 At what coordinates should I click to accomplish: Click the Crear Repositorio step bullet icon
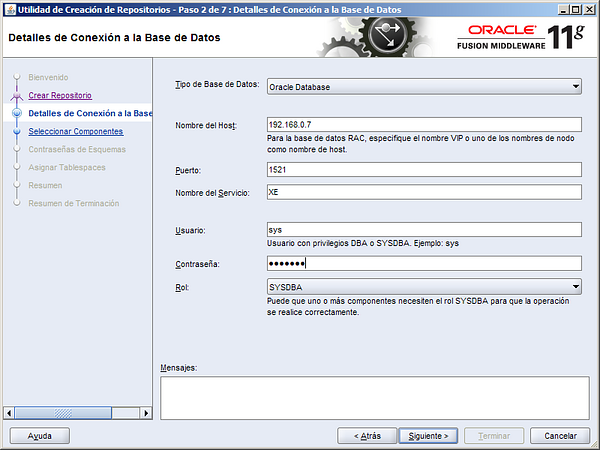pyautogui.click(x=16, y=96)
